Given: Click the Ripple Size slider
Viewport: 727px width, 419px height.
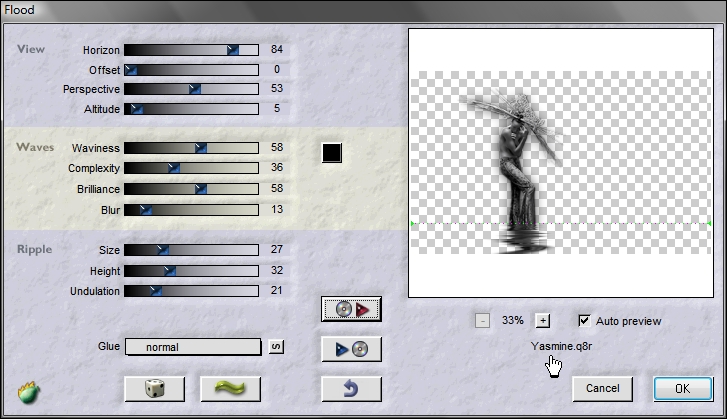Looking at the screenshot, I should pos(191,250).
